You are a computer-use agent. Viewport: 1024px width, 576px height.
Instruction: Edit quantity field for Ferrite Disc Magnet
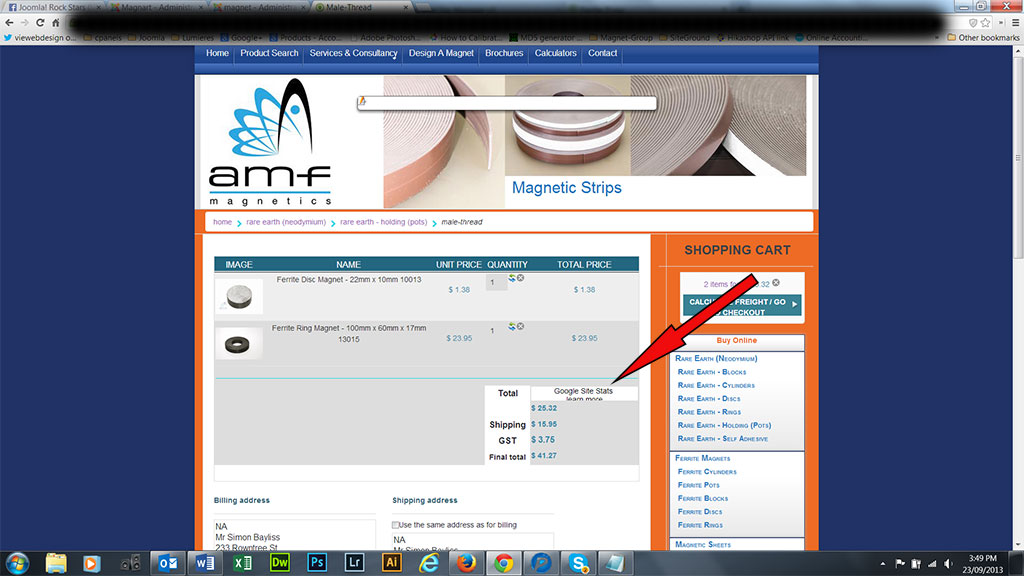click(496, 283)
